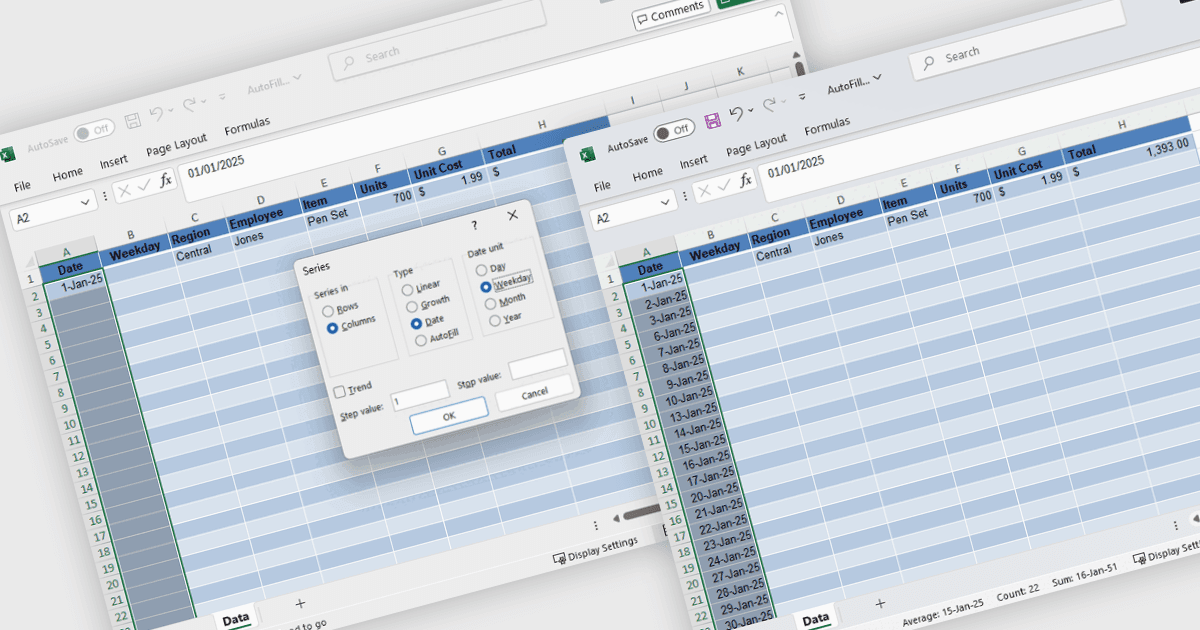
Task: Click Excel logo icon in left window
Action: 6,155
